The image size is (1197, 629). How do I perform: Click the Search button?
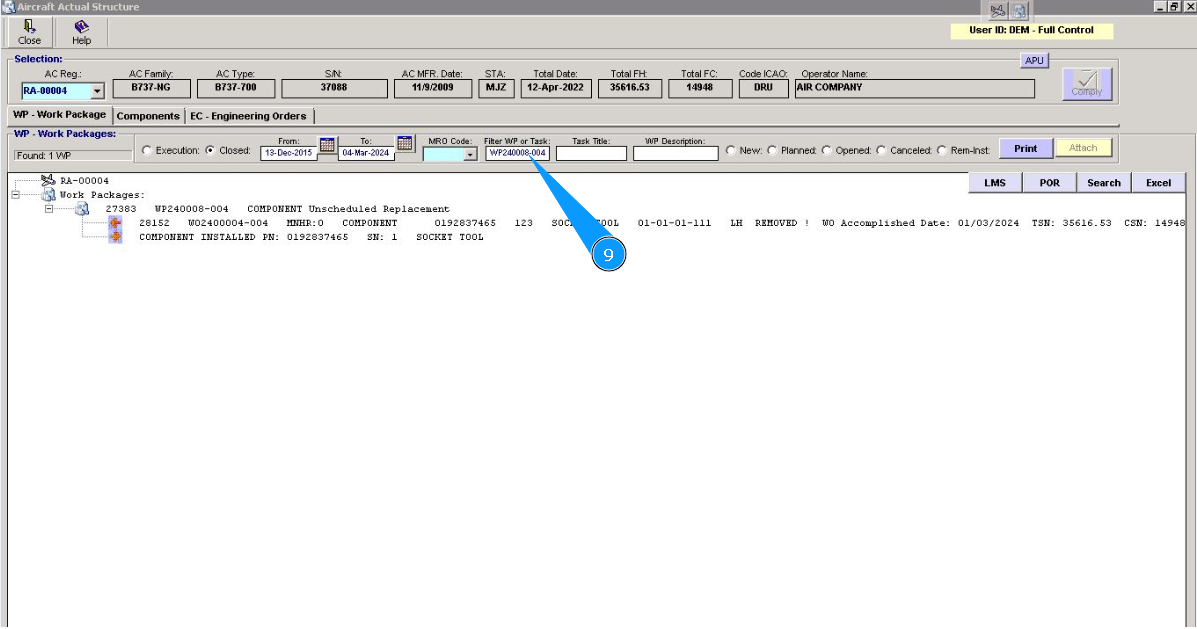click(x=1104, y=182)
